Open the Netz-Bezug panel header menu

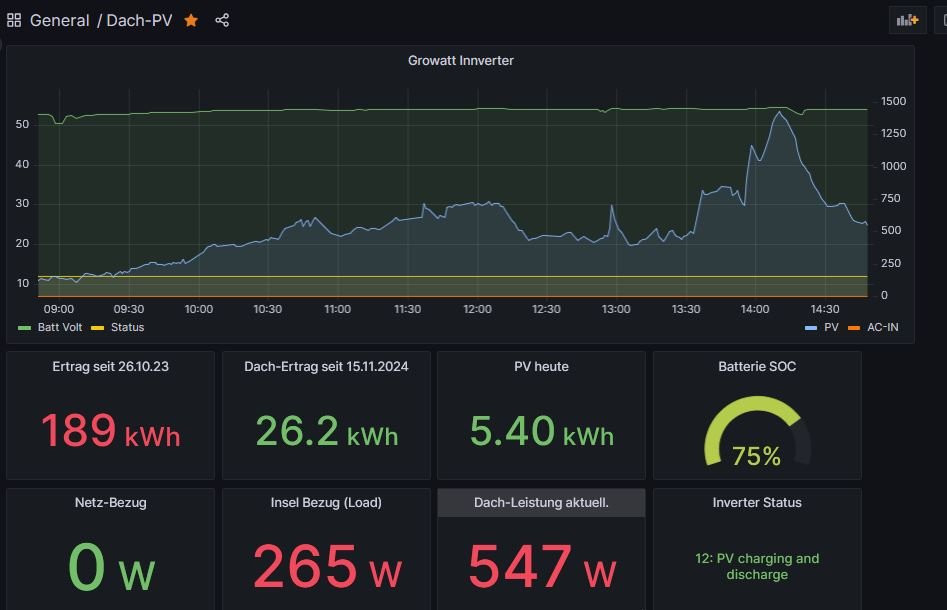(x=110, y=503)
